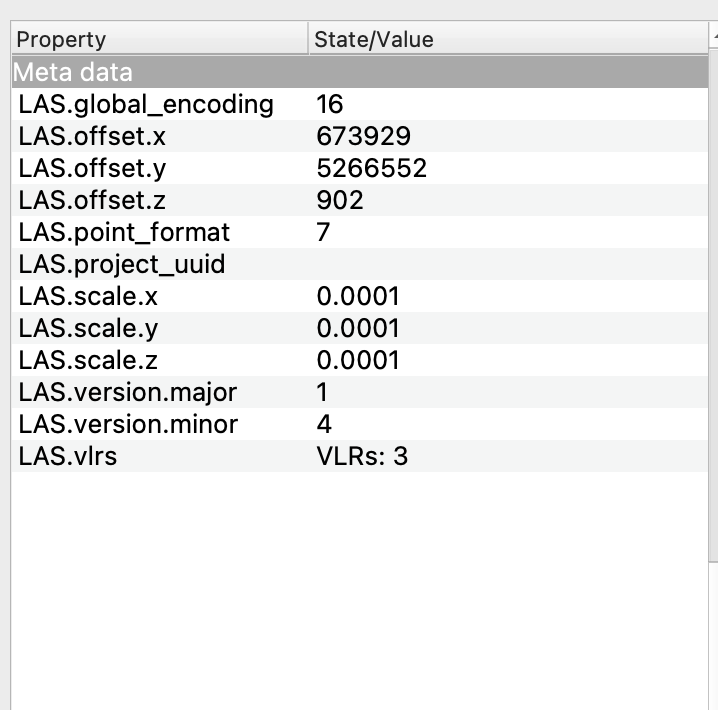Select the LAS.vlrs property name
Screen dimensions: 718x710
point(68,456)
